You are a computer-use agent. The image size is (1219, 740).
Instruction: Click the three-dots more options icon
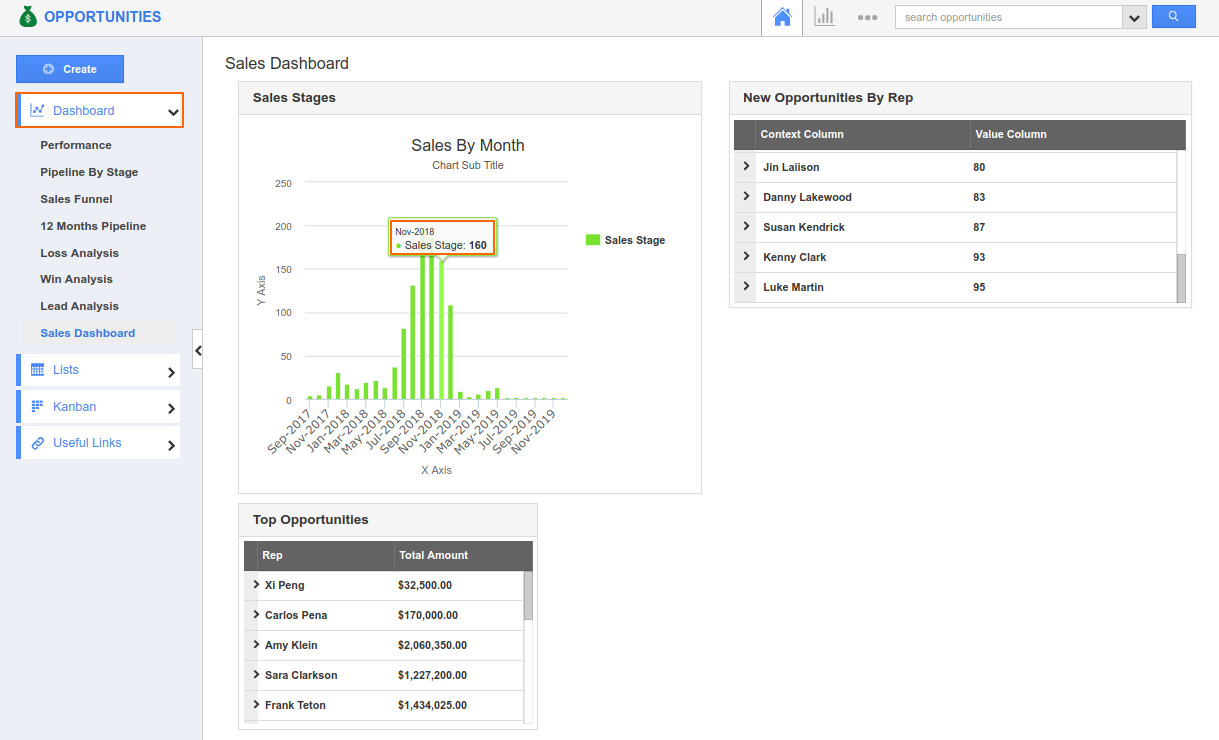(x=867, y=17)
